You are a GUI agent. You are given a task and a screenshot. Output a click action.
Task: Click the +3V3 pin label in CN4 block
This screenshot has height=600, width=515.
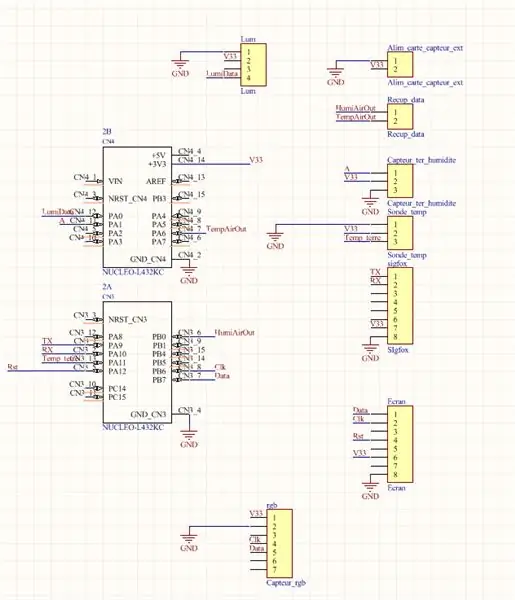pyautogui.click(x=157, y=164)
